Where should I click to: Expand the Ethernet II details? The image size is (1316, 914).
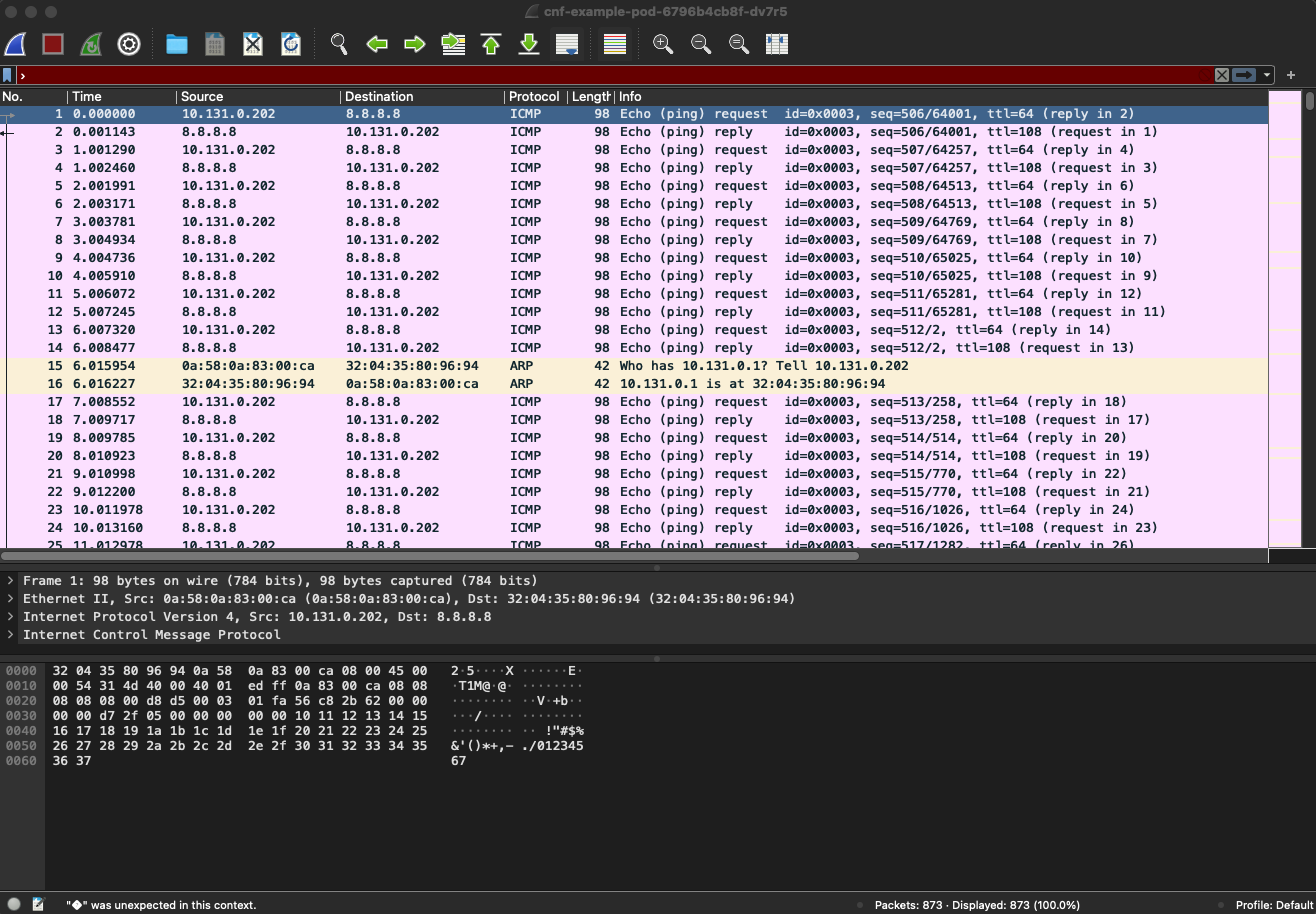(x=11, y=599)
